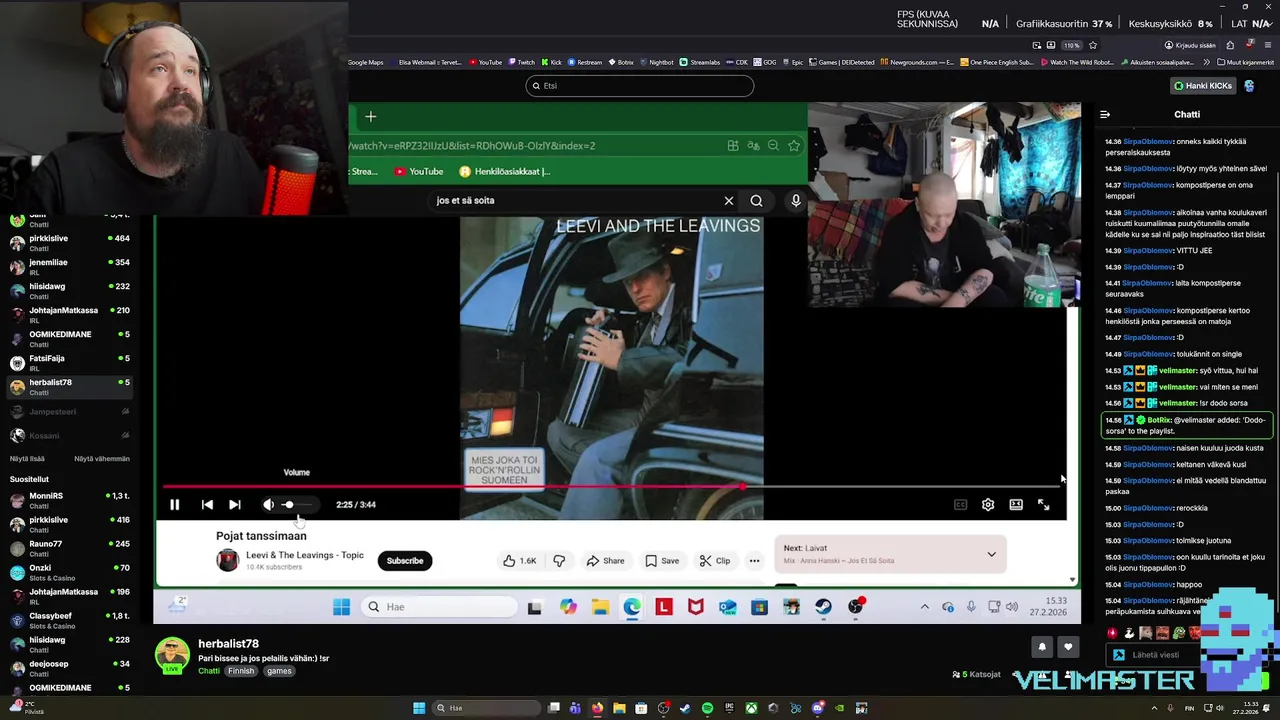Open Henkilöasiakkaat bookmark in inner browser
The height and width of the screenshot is (720, 1280).
pos(505,172)
